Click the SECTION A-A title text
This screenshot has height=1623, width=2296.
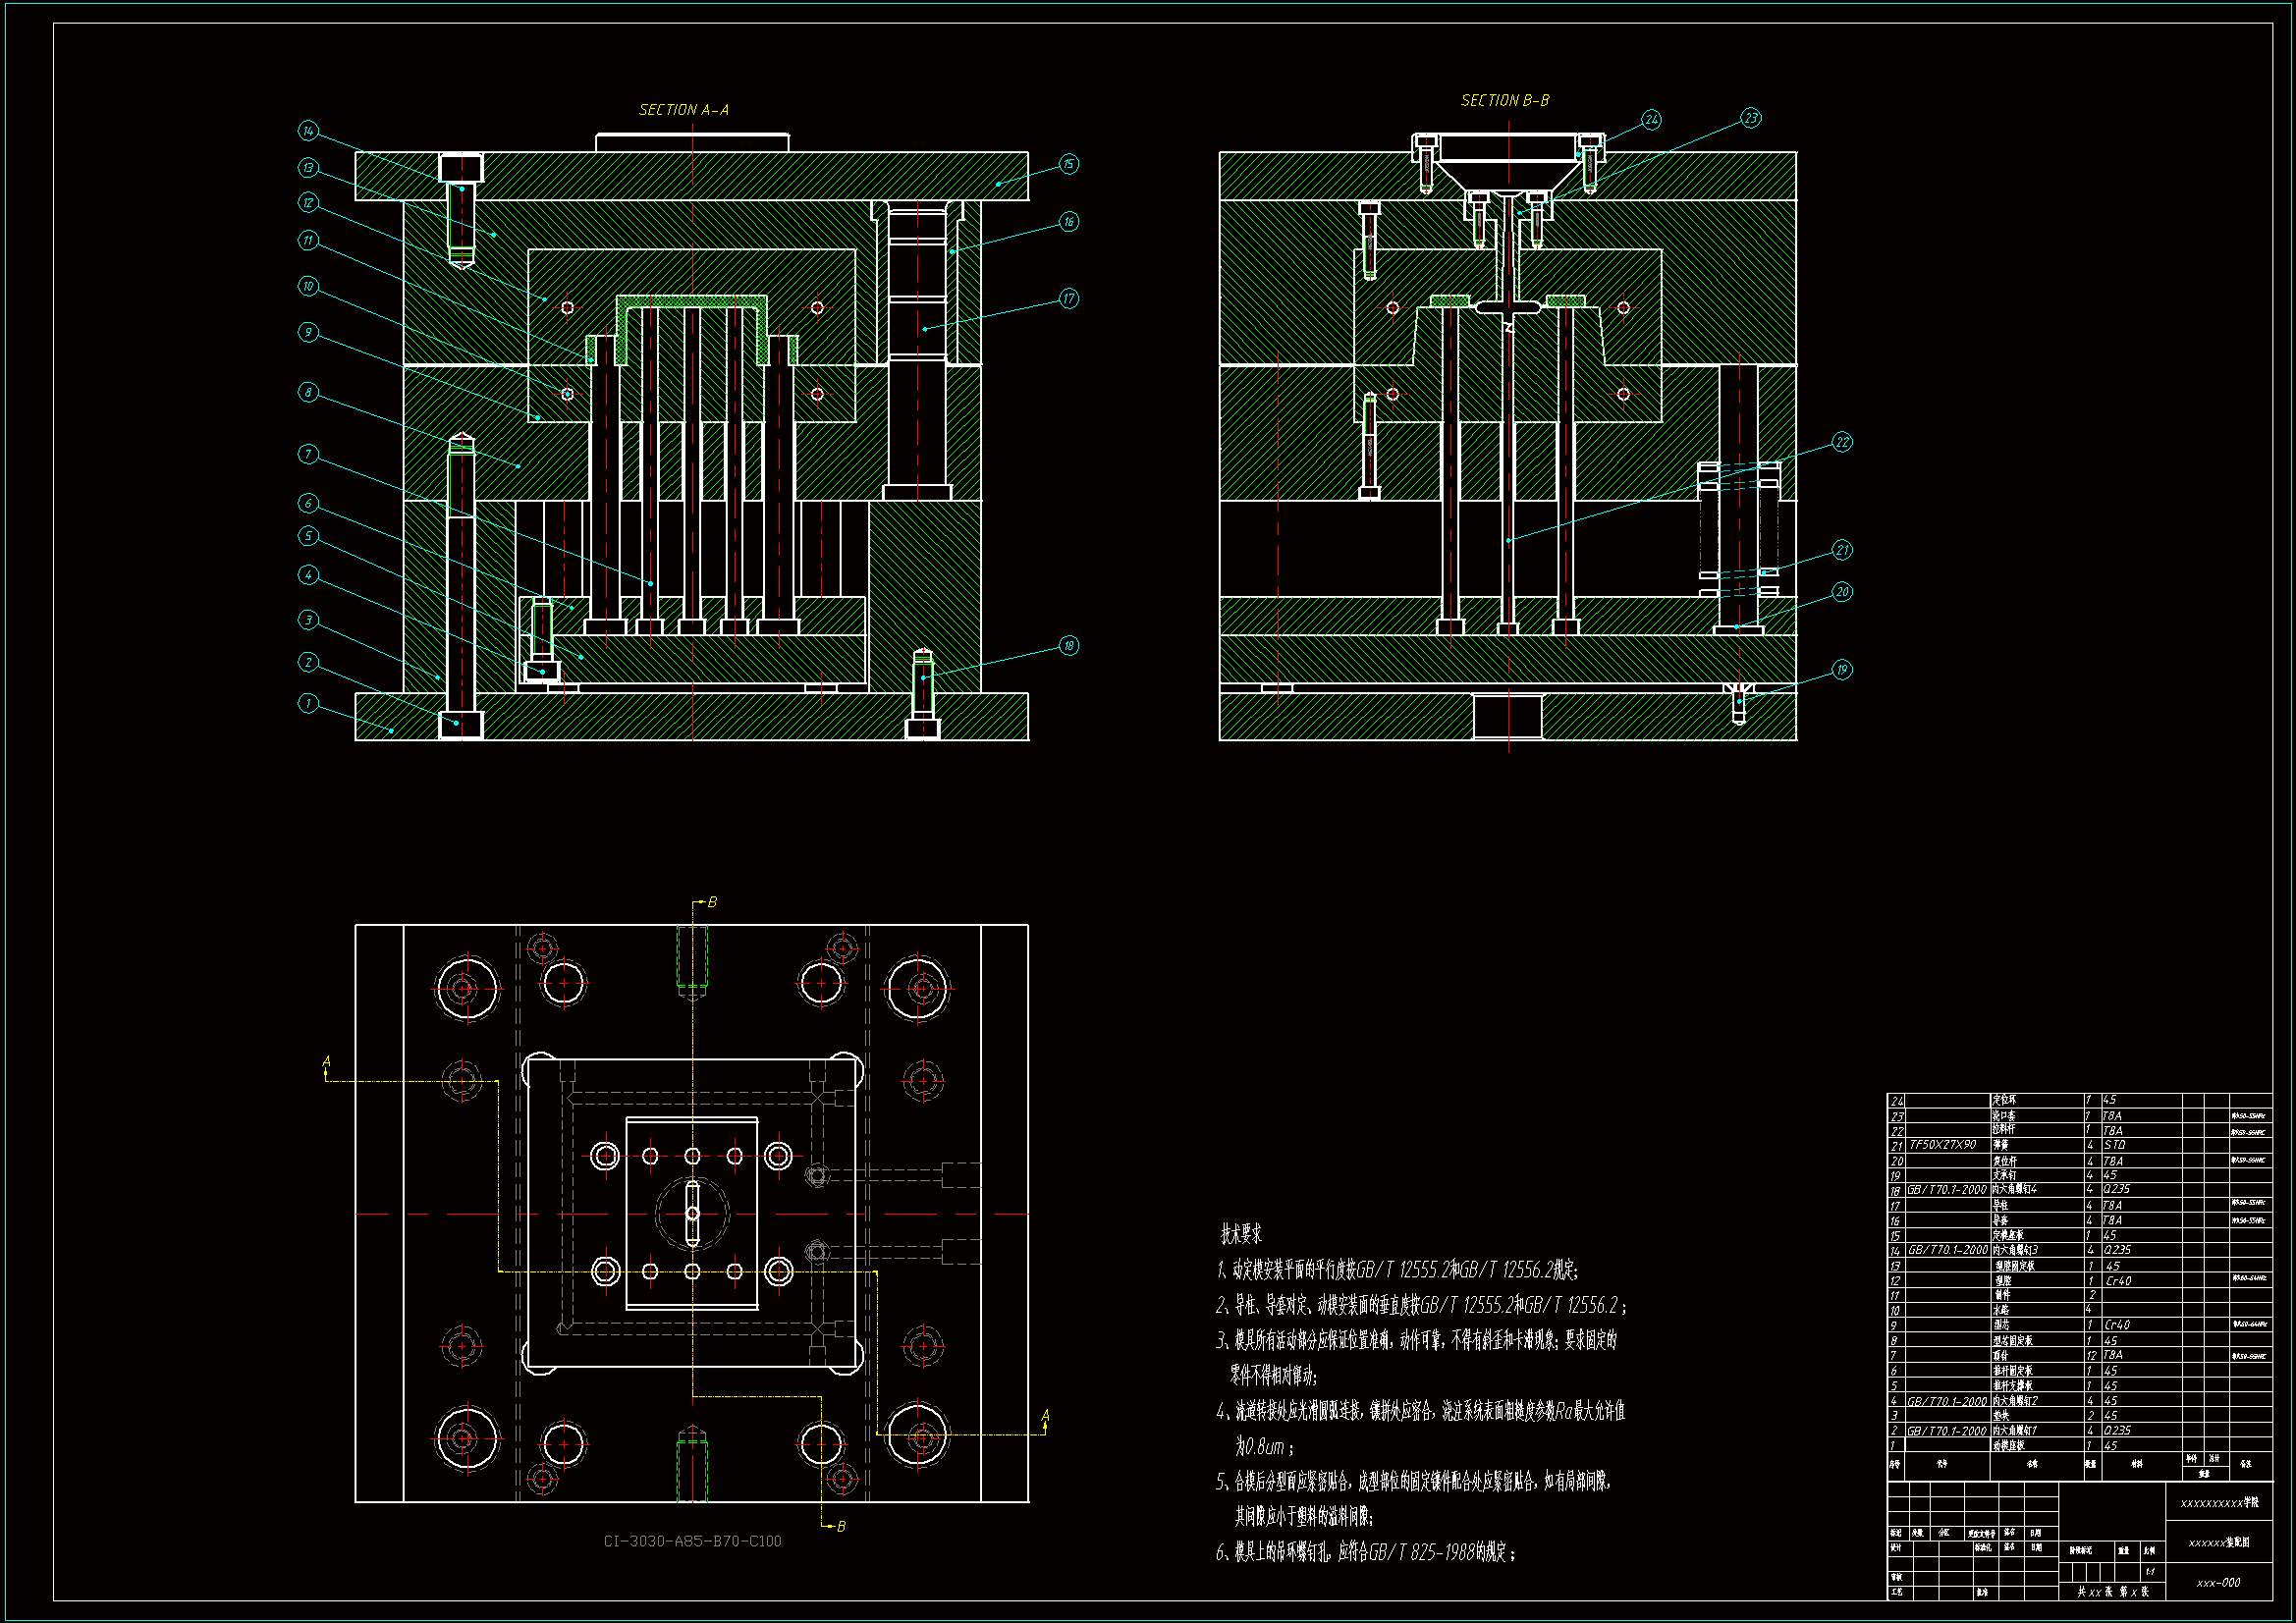coord(684,110)
